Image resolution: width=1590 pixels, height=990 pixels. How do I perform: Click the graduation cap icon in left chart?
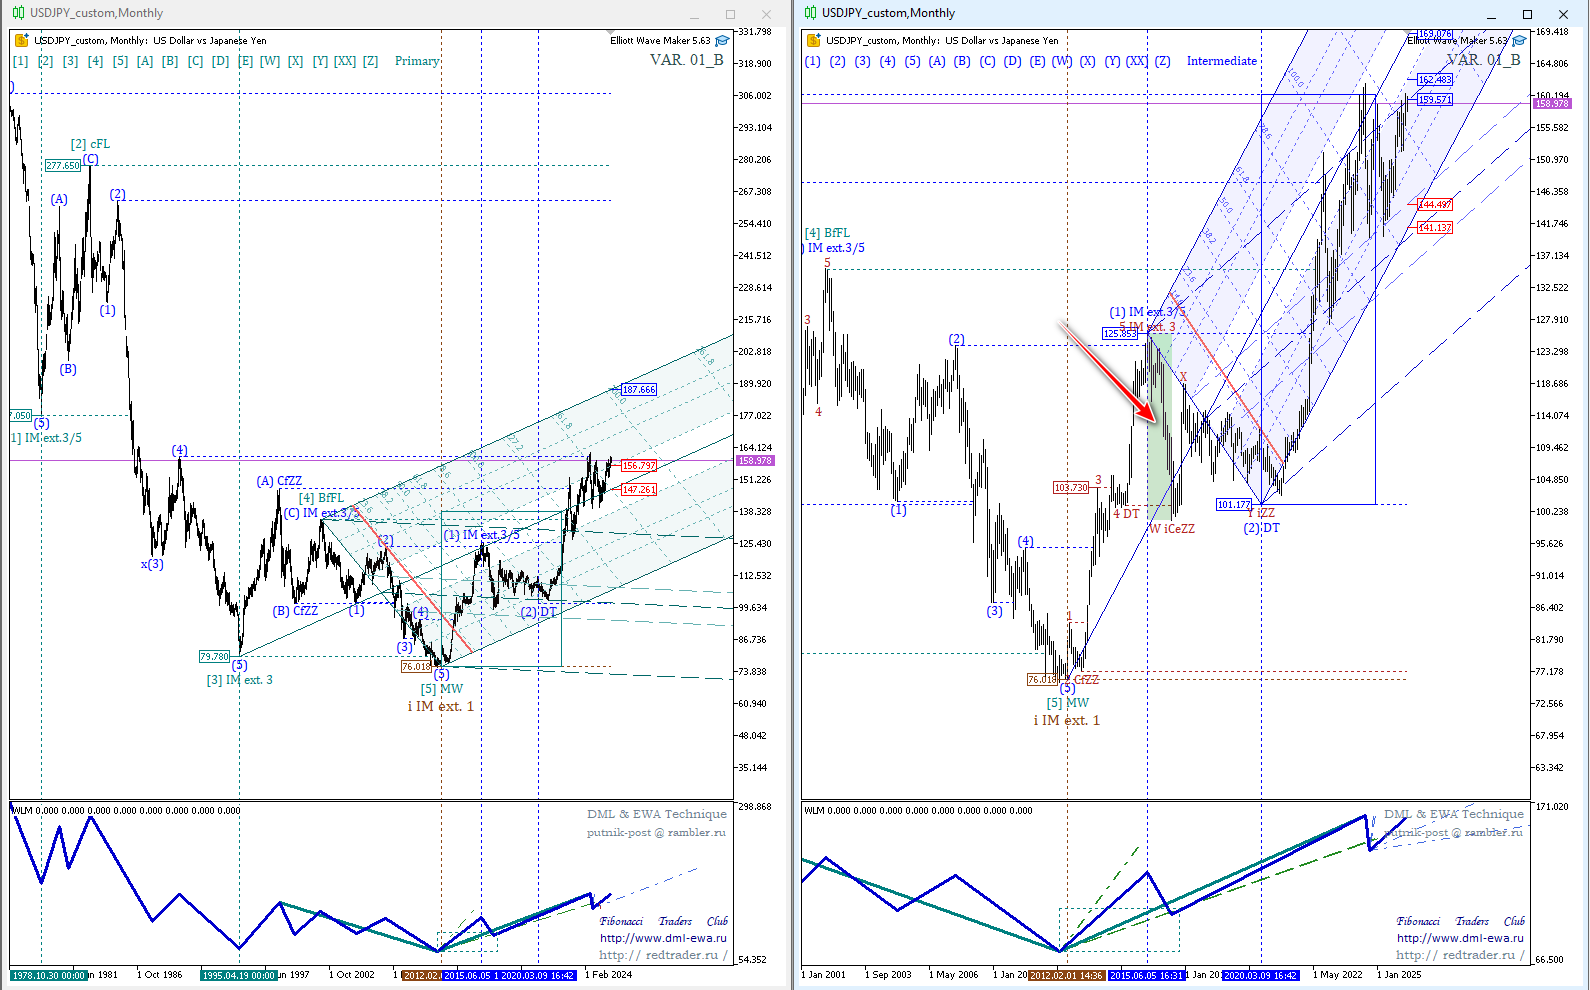pyautogui.click(x=722, y=41)
